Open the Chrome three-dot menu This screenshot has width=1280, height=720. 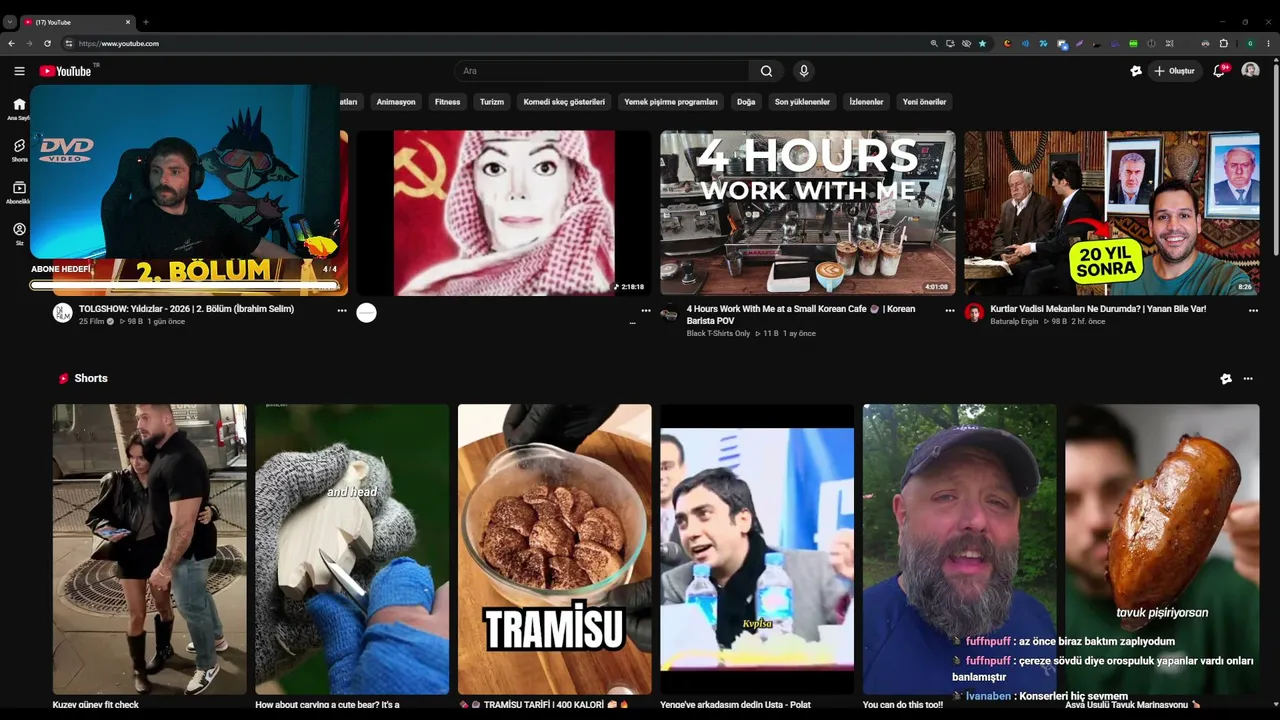[1269, 44]
